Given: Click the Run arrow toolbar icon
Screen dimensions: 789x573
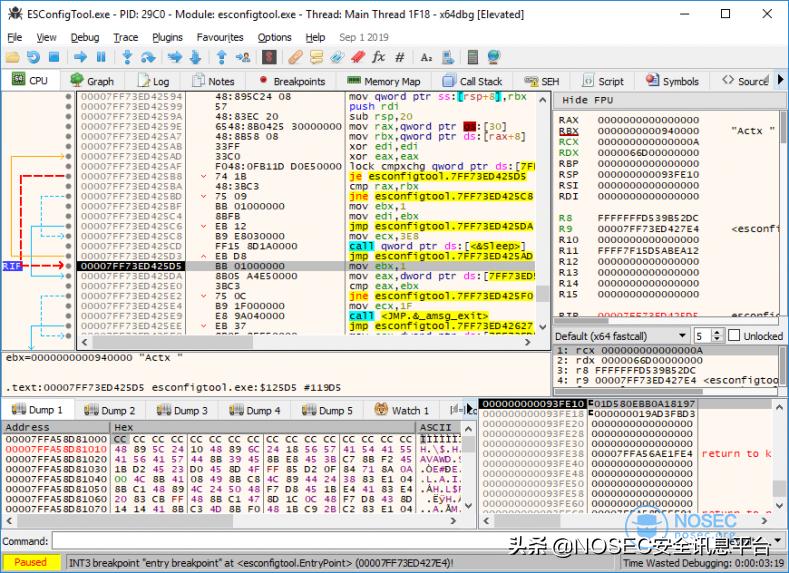Looking at the screenshot, I should pyautogui.click(x=78, y=57).
